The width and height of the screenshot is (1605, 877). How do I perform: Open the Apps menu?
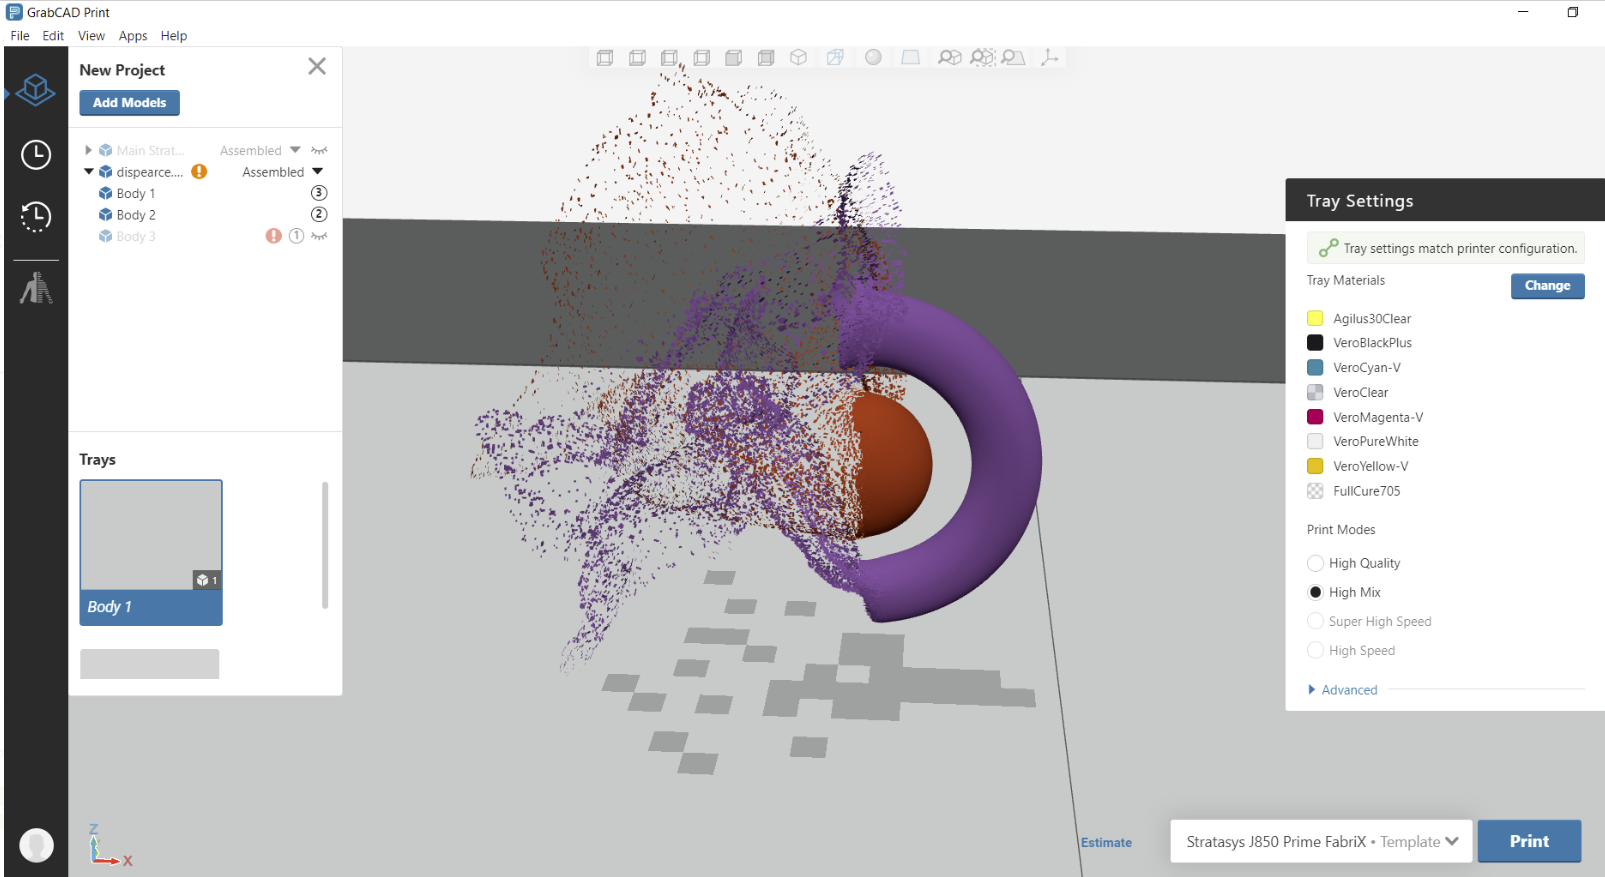pyautogui.click(x=133, y=36)
